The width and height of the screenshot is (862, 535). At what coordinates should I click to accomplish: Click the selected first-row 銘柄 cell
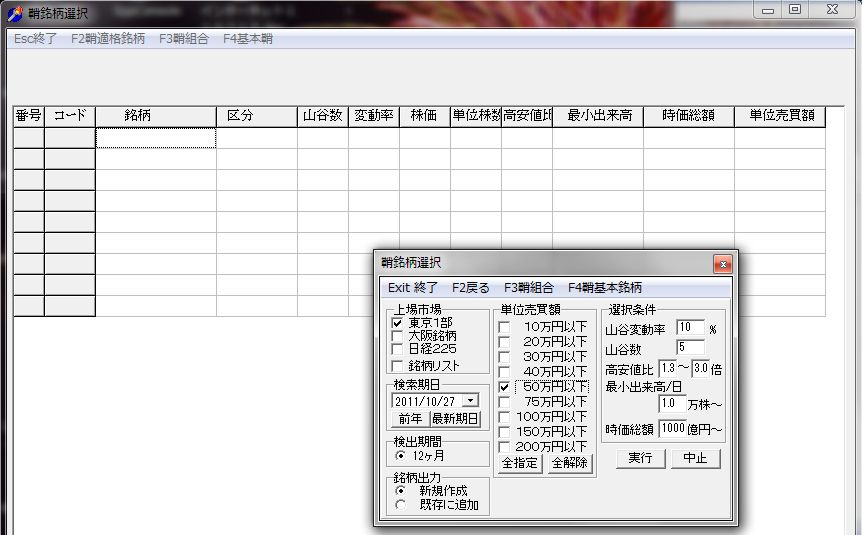(x=156, y=138)
